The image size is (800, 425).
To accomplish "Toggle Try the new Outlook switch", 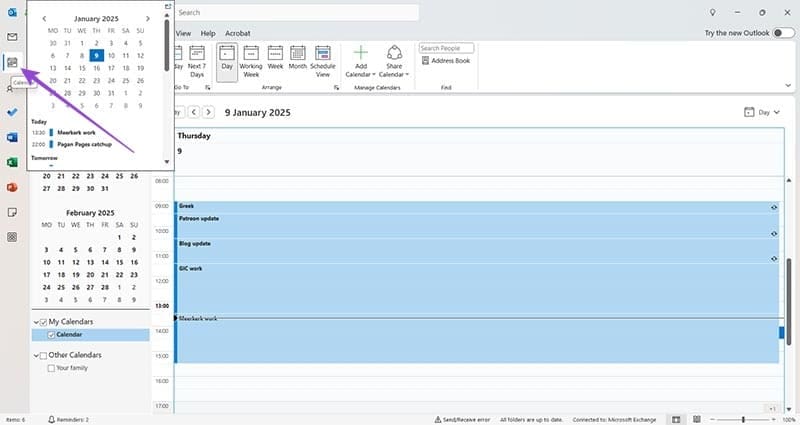I will click(x=783, y=33).
